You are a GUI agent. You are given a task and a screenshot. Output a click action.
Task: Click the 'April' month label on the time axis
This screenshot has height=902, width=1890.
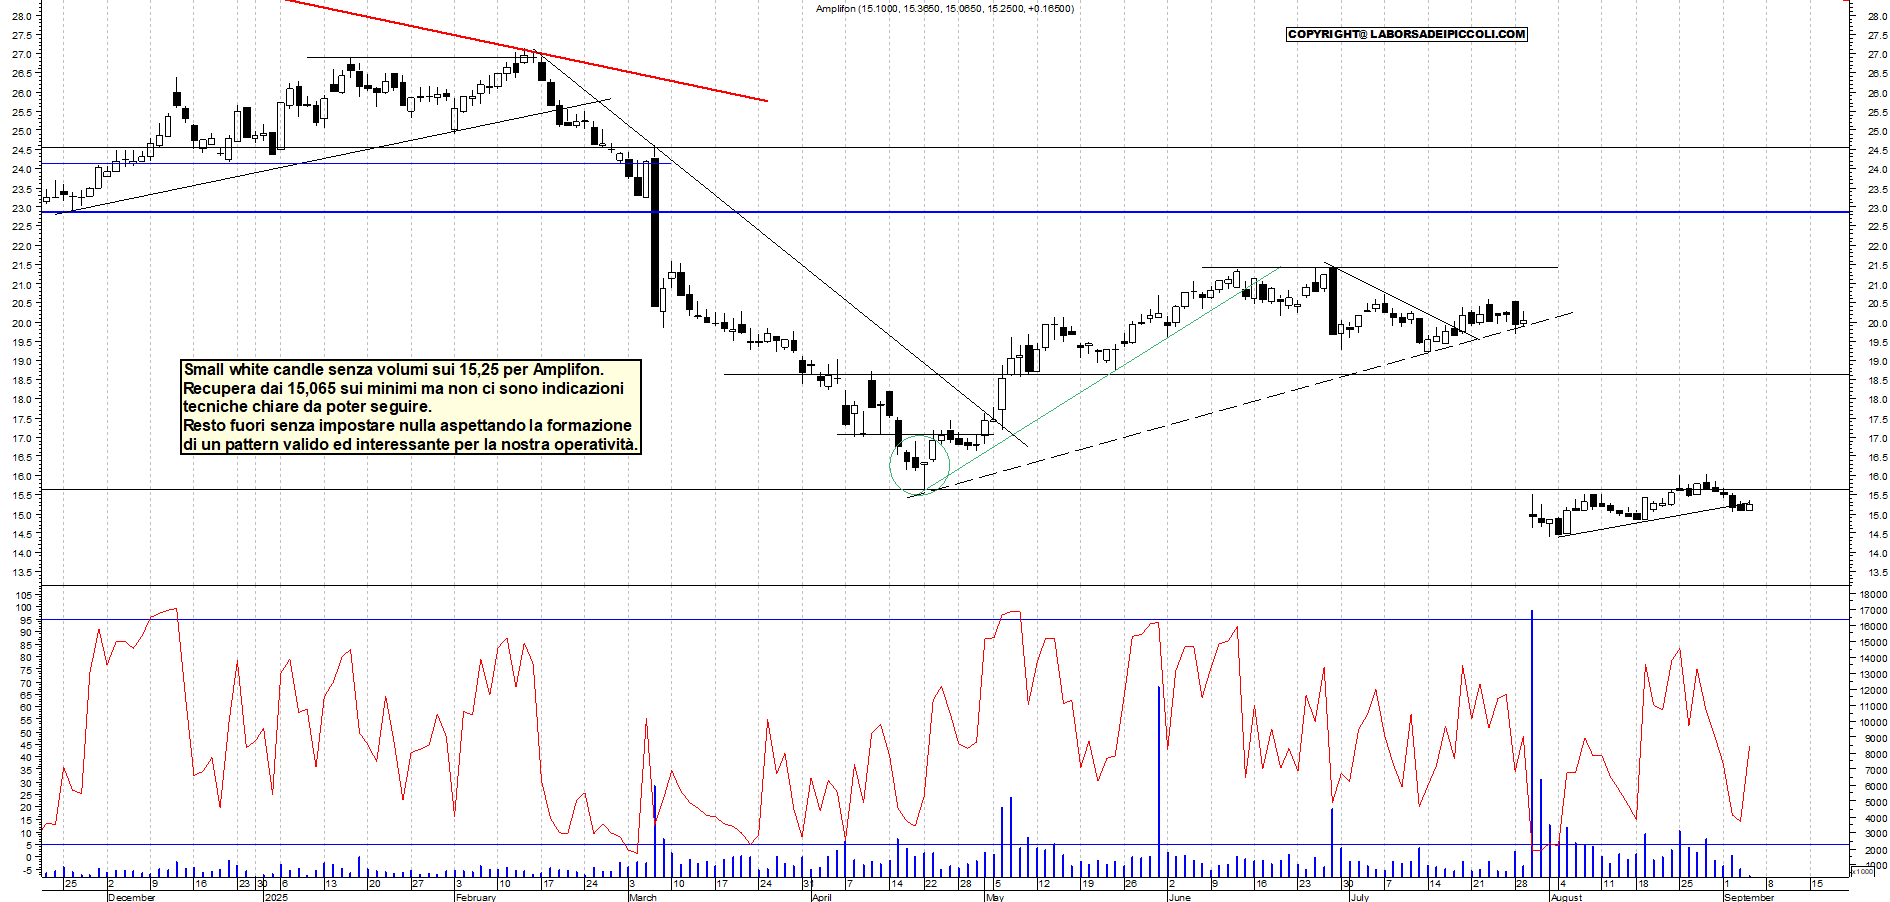coord(821,897)
